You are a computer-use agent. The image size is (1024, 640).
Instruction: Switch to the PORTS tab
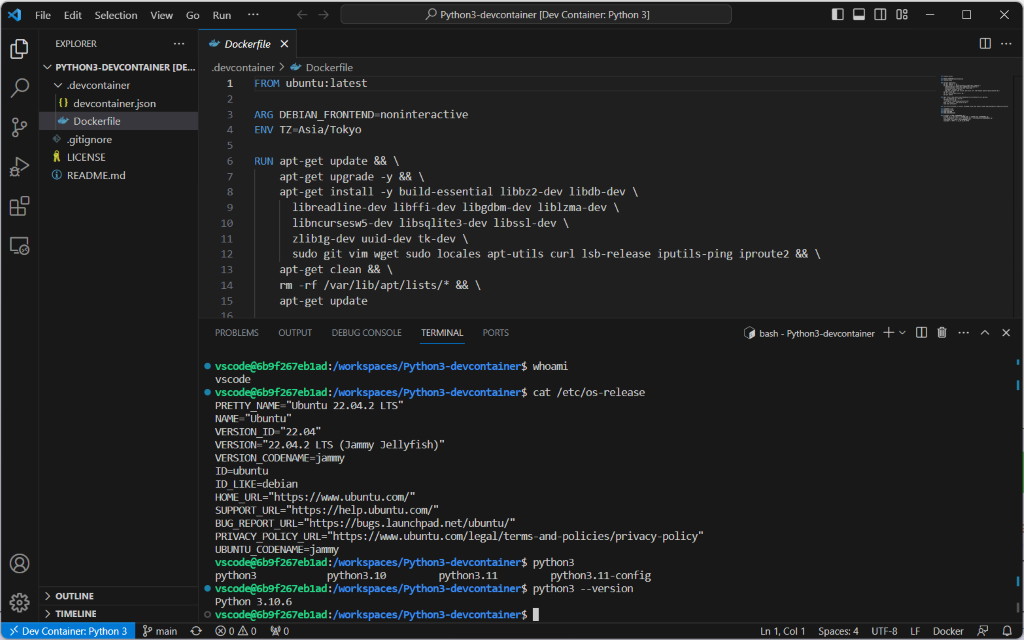click(x=495, y=332)
